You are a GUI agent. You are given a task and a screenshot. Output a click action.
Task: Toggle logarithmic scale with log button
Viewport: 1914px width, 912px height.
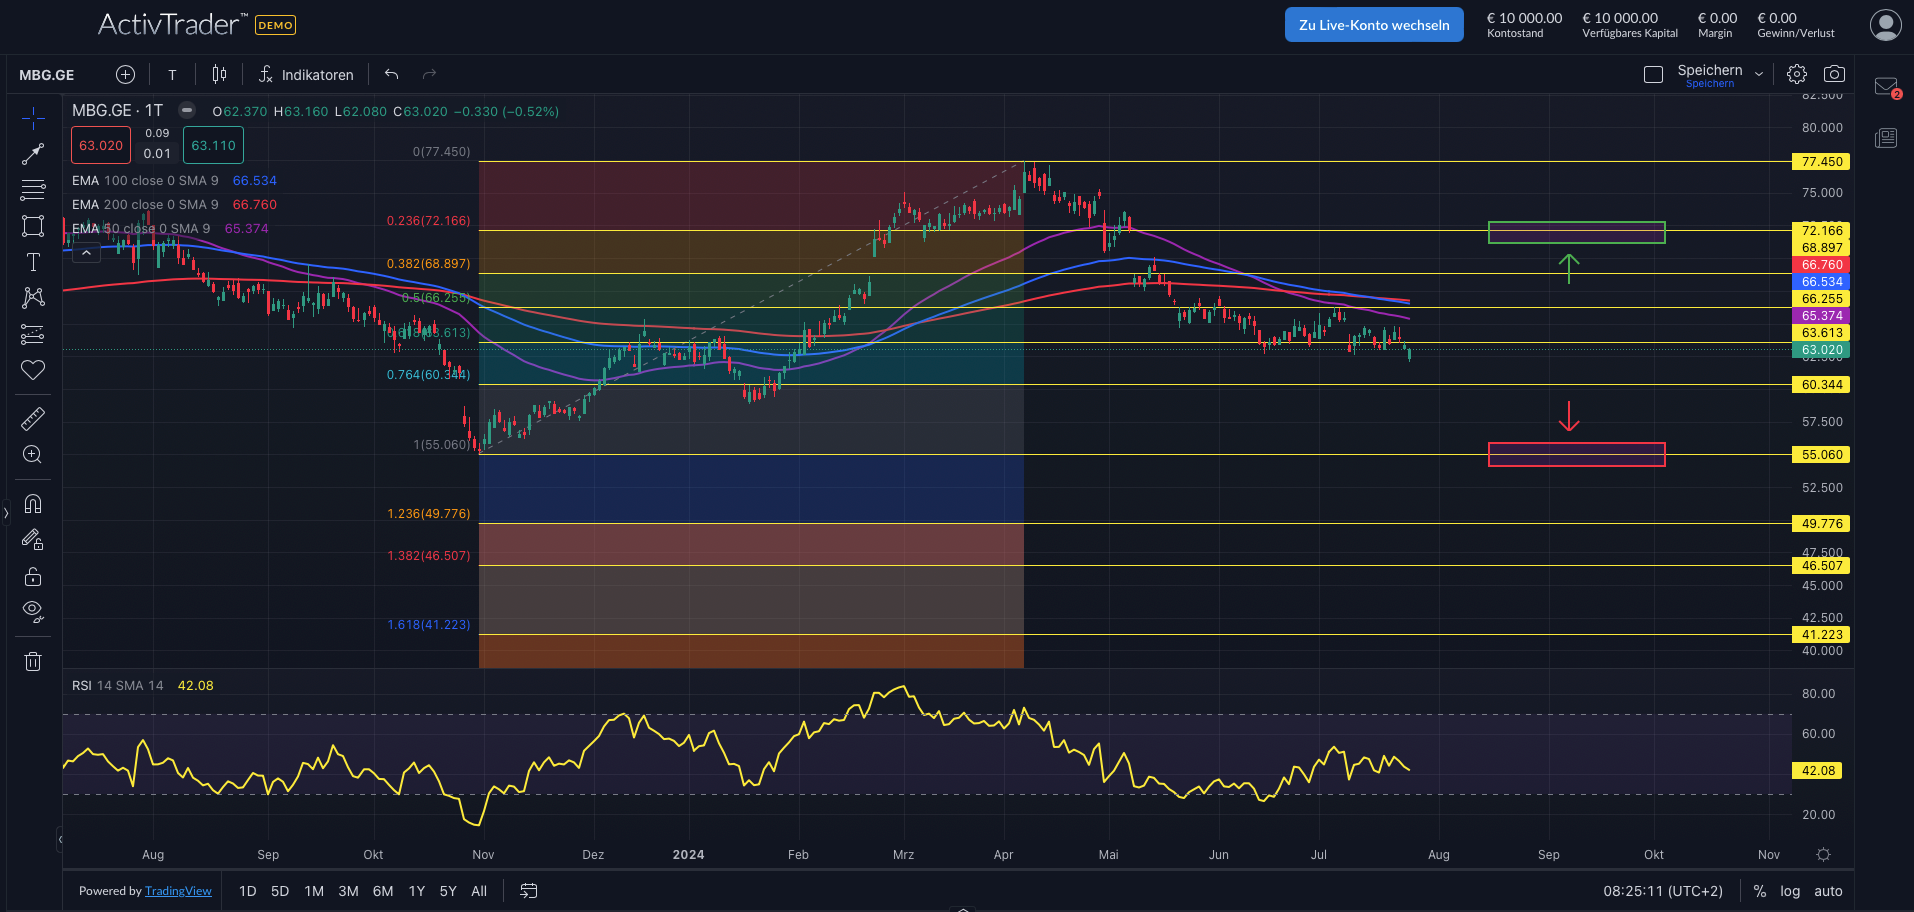pos(1790,891)
